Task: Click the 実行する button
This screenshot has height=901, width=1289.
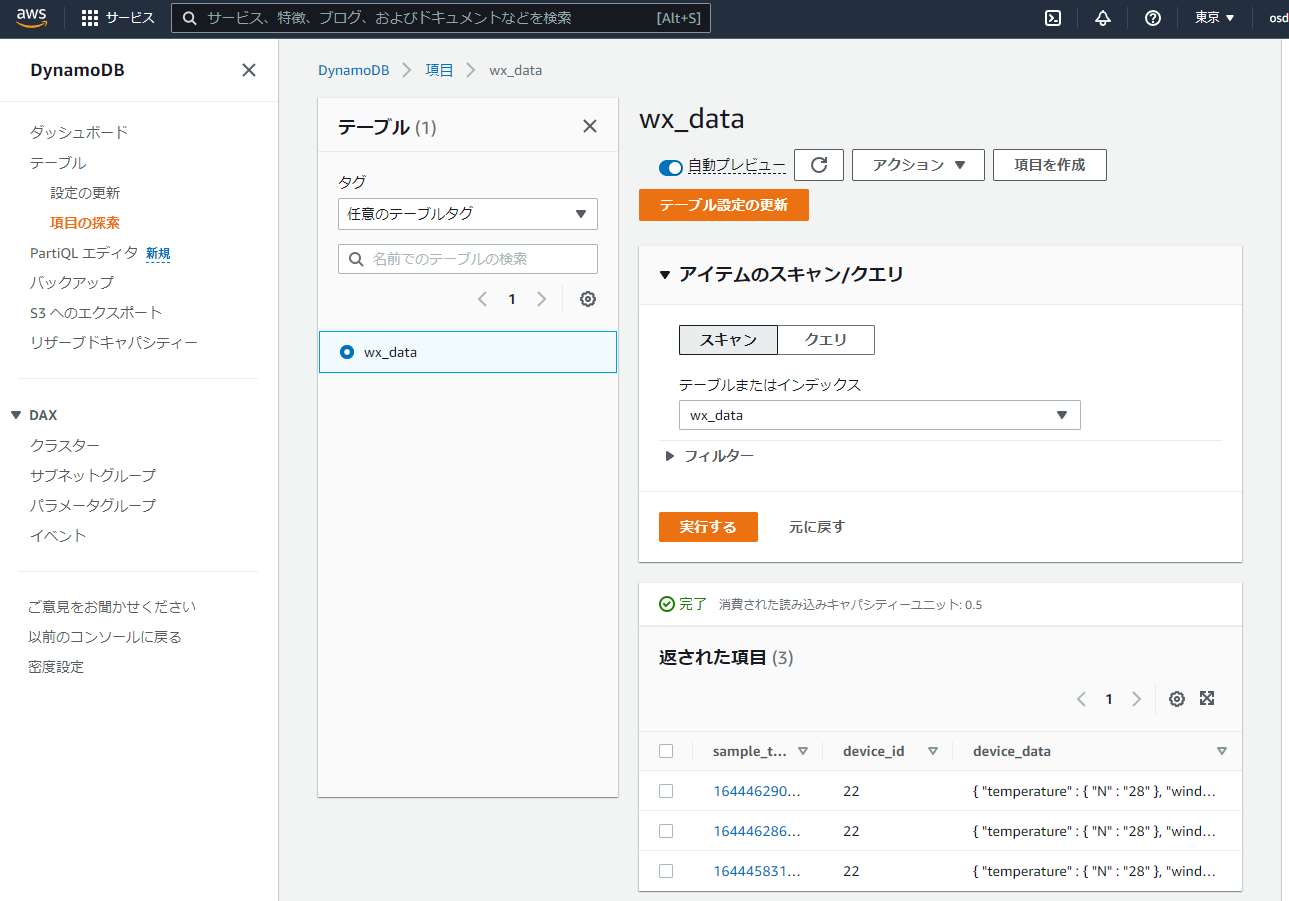Action: 708,527
